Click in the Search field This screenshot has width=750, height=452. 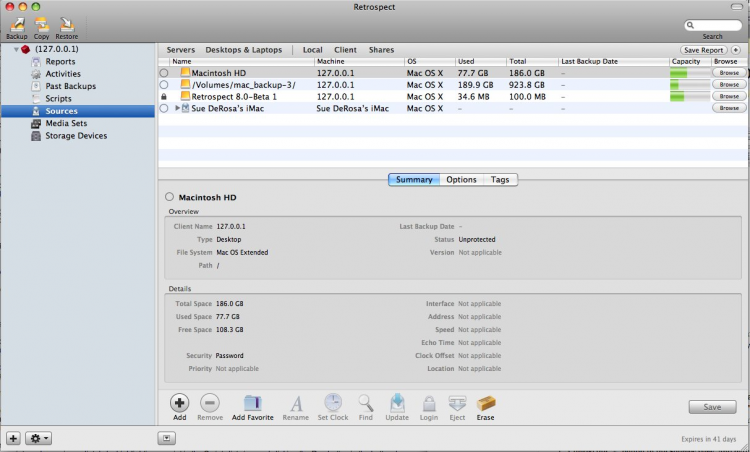pyautogui.click(x=713, y=25)
